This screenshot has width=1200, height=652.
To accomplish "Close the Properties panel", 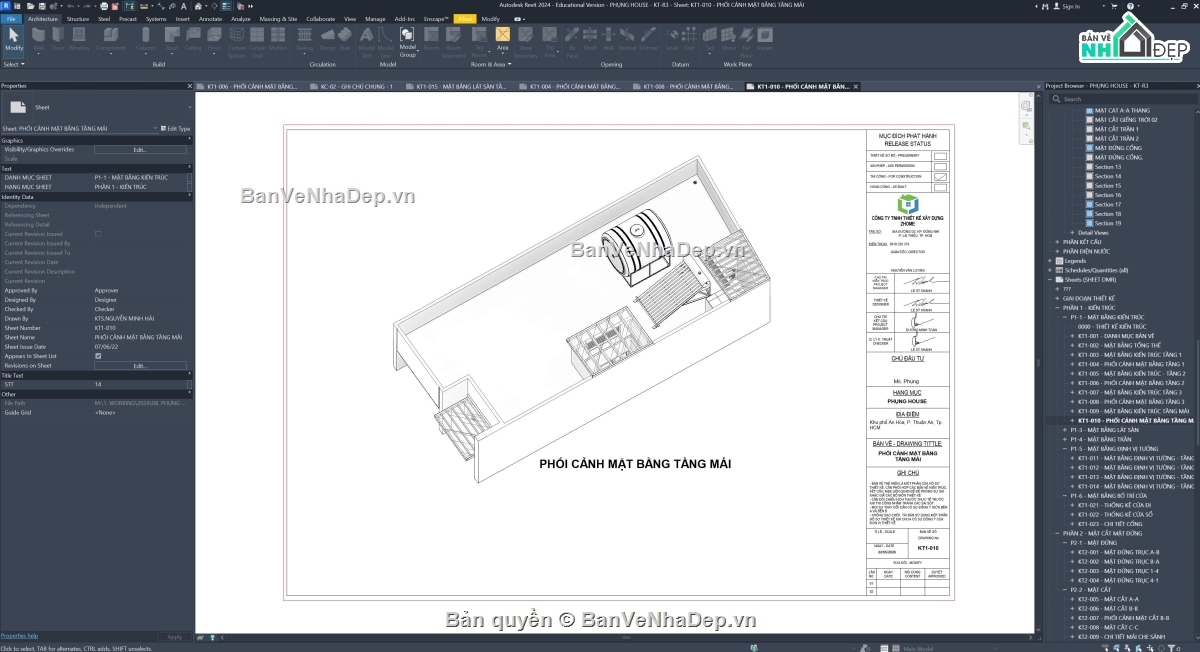I will (x=189, y=87).
